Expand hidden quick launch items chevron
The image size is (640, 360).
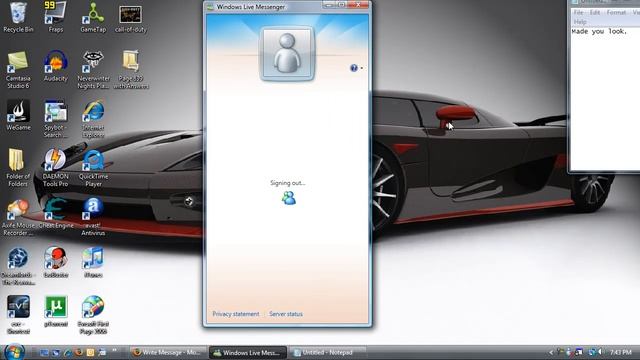click(114, 350)
